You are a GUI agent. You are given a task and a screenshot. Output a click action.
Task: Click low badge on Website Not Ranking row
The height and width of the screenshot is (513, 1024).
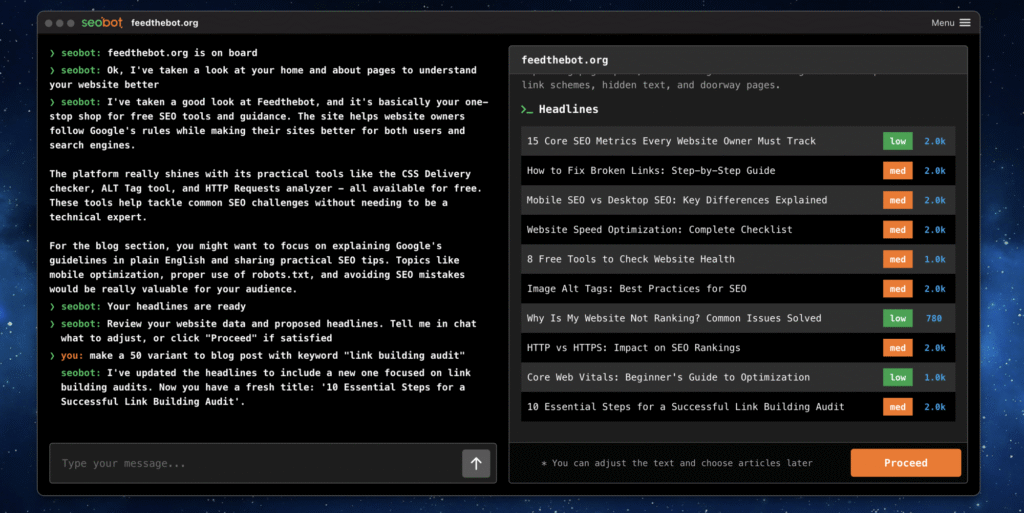[x=898, y=319]
